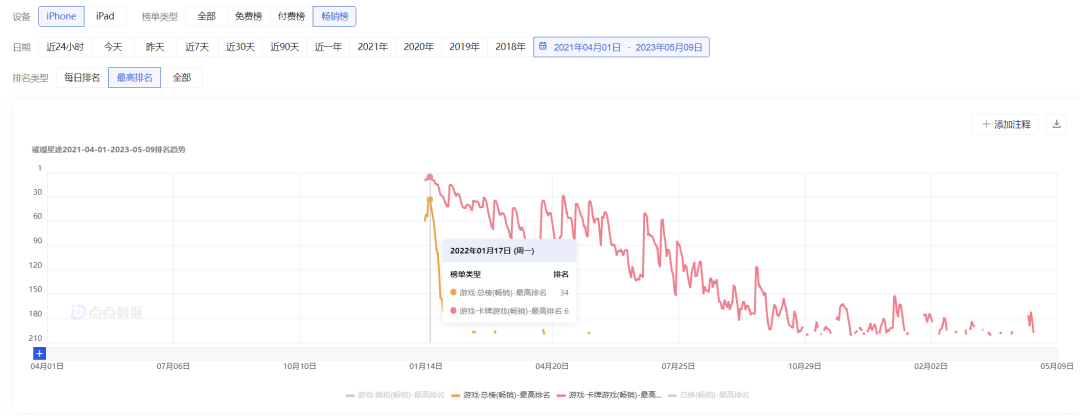Toggle the orange 游戏-总榜(畅销) legend series
The image size is (1080, 416).
tap(501, 395)
